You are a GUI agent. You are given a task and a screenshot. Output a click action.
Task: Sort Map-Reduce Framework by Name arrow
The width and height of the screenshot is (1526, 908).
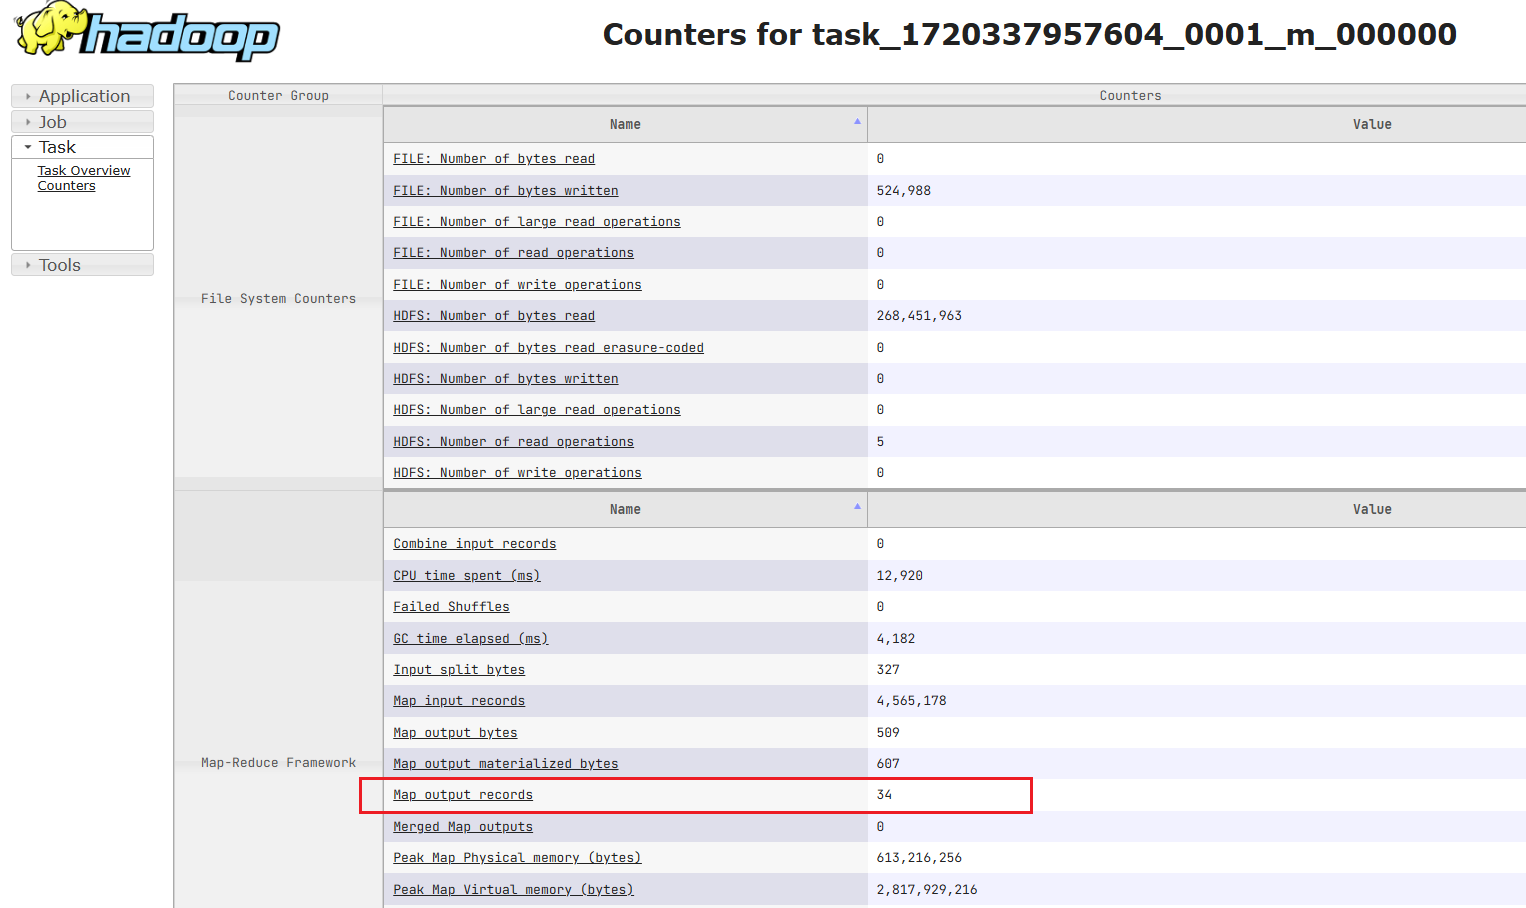[857, 507]
